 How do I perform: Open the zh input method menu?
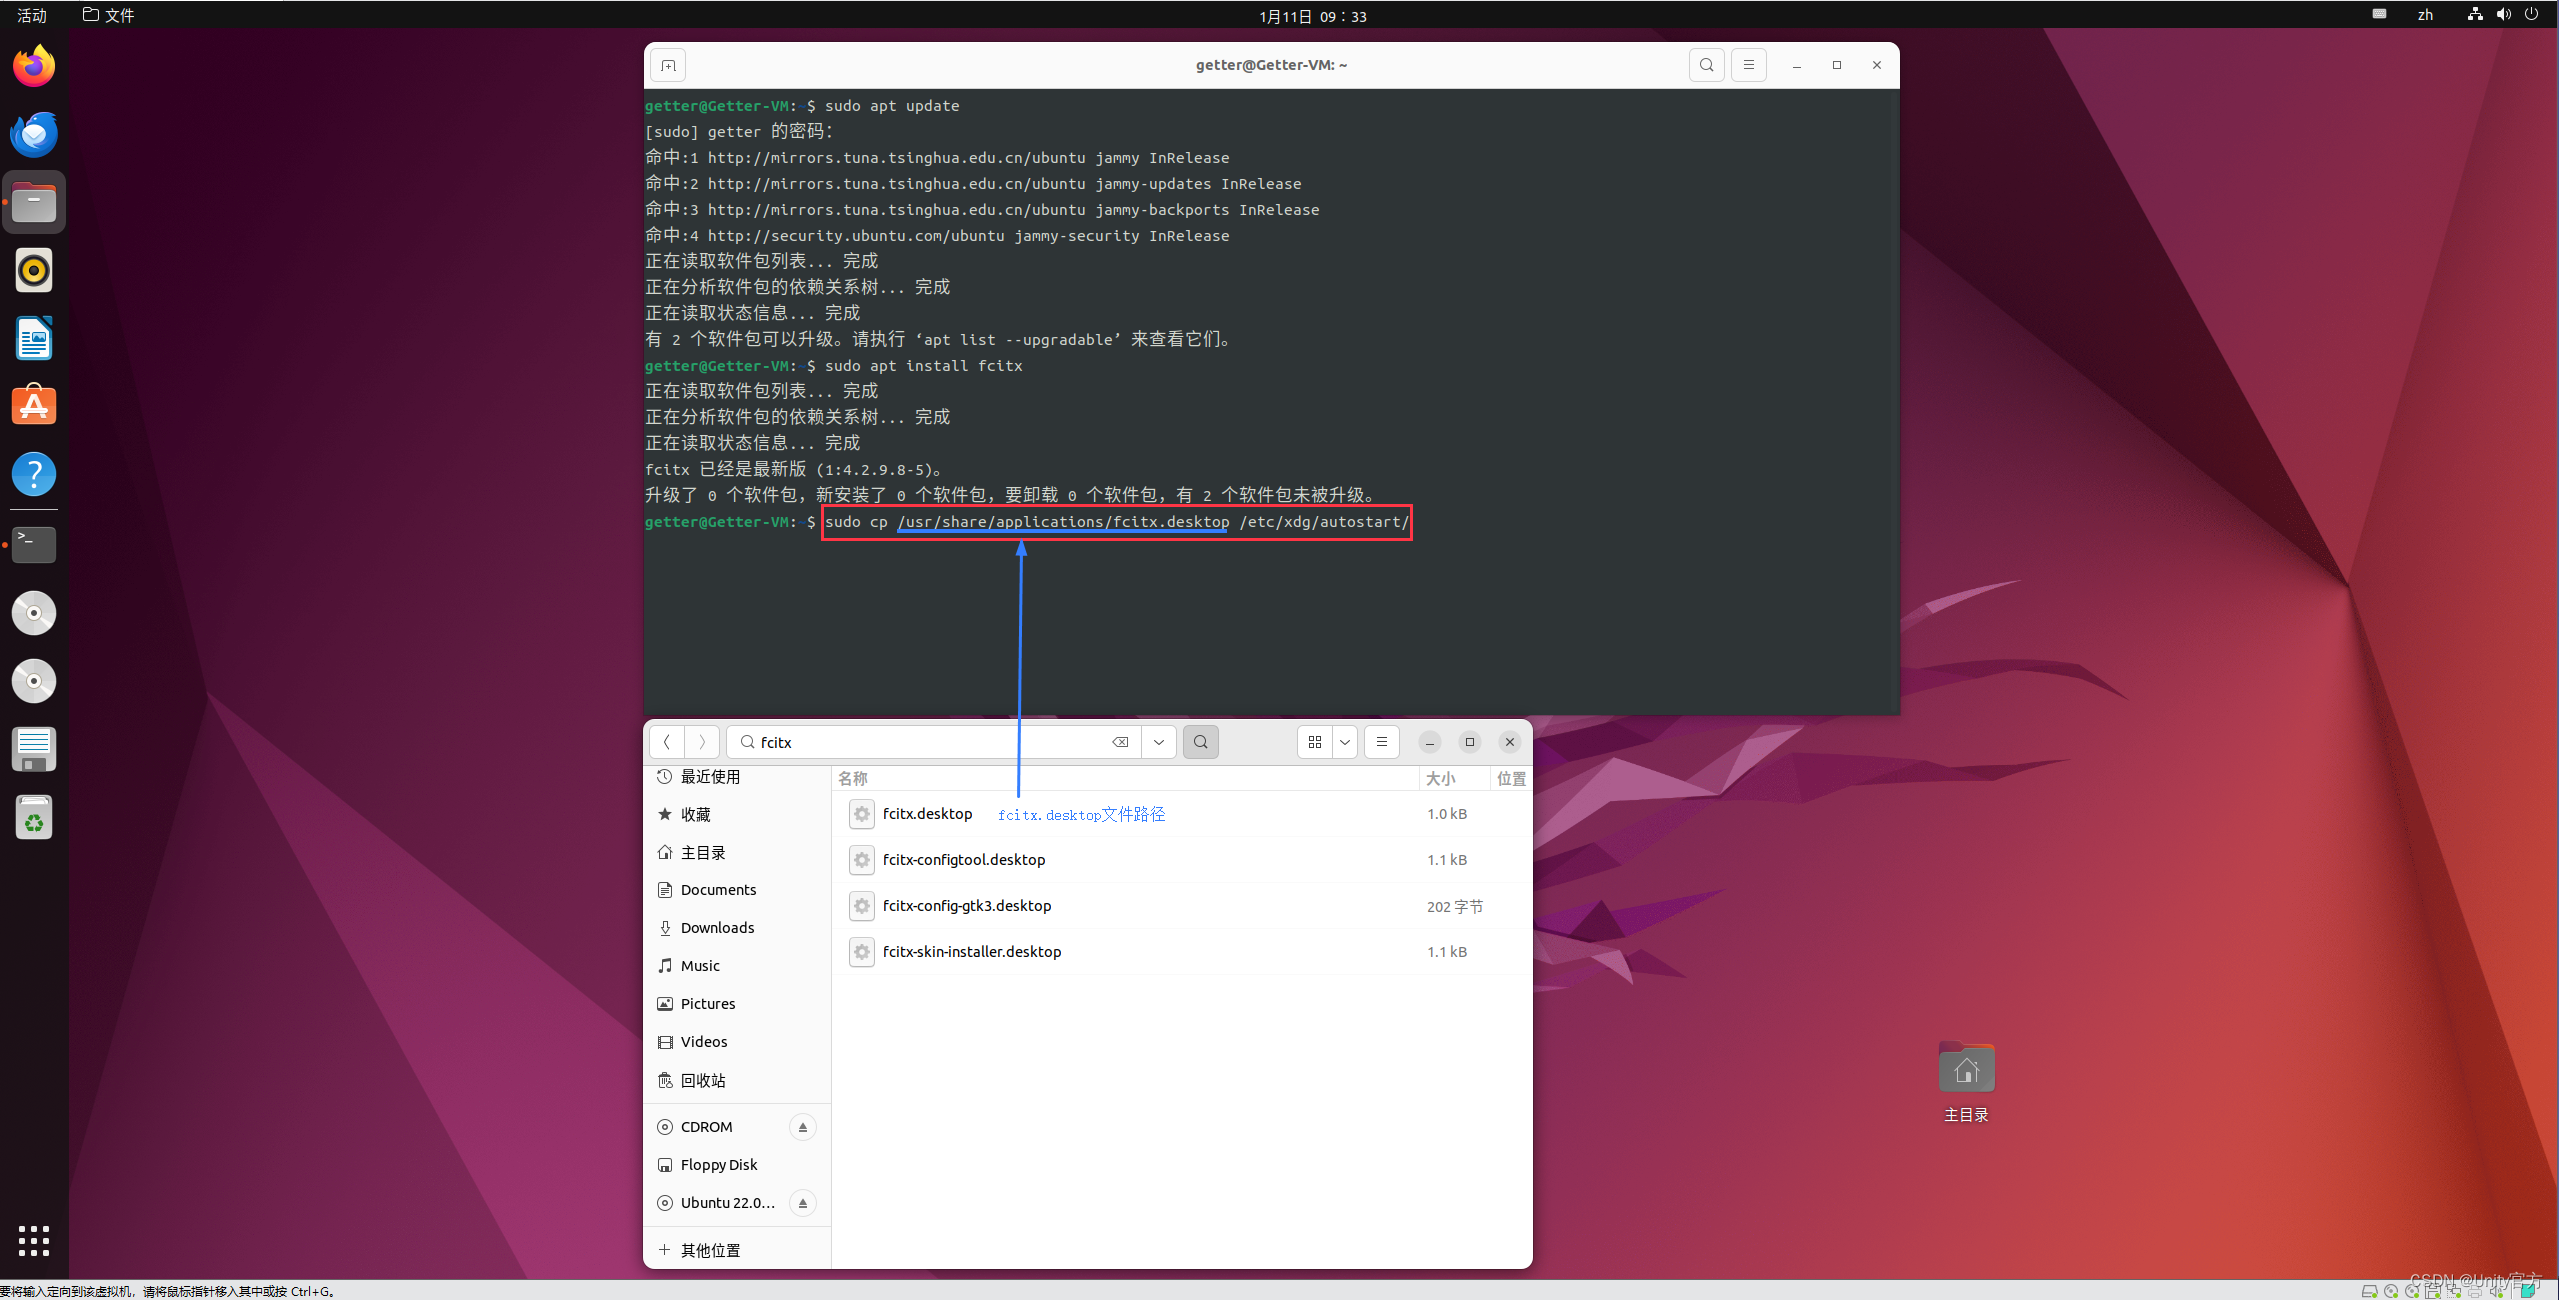[x=2424, y=15]
